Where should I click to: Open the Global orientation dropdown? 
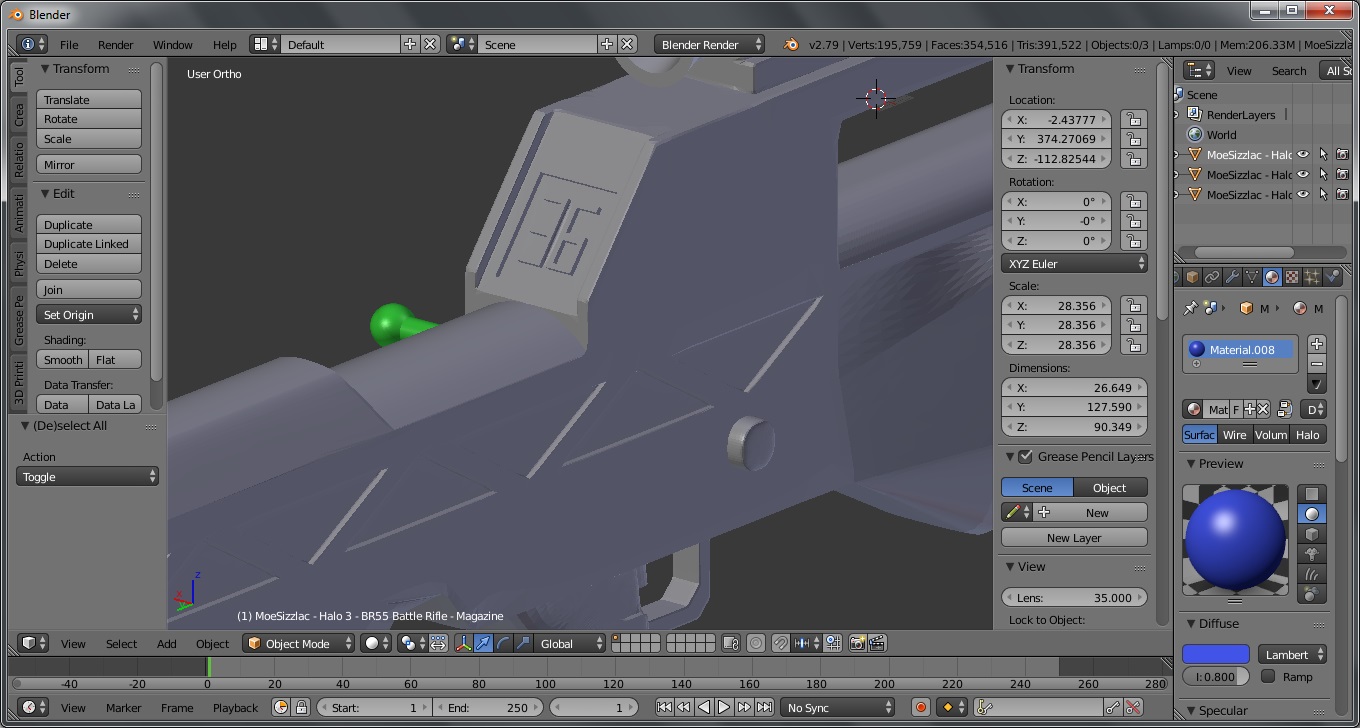(570, 644)
